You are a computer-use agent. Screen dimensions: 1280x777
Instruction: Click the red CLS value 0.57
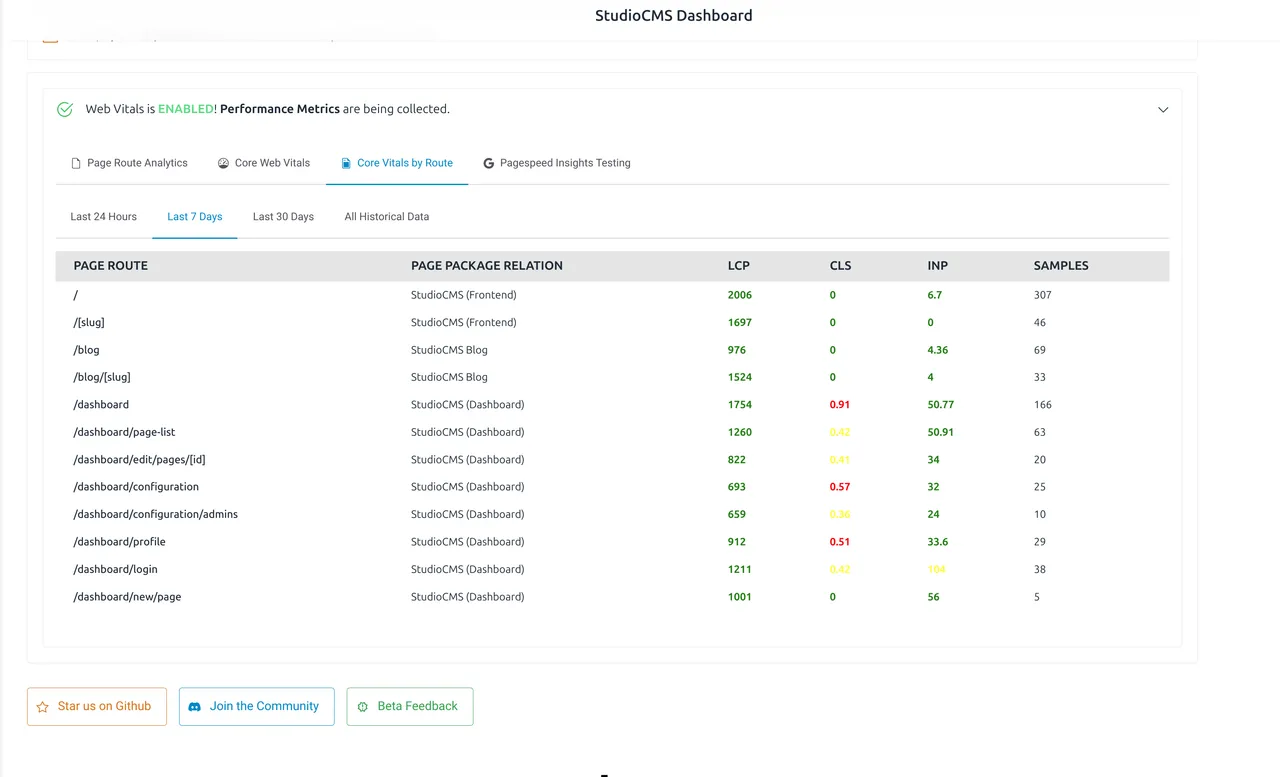(841, 487)
